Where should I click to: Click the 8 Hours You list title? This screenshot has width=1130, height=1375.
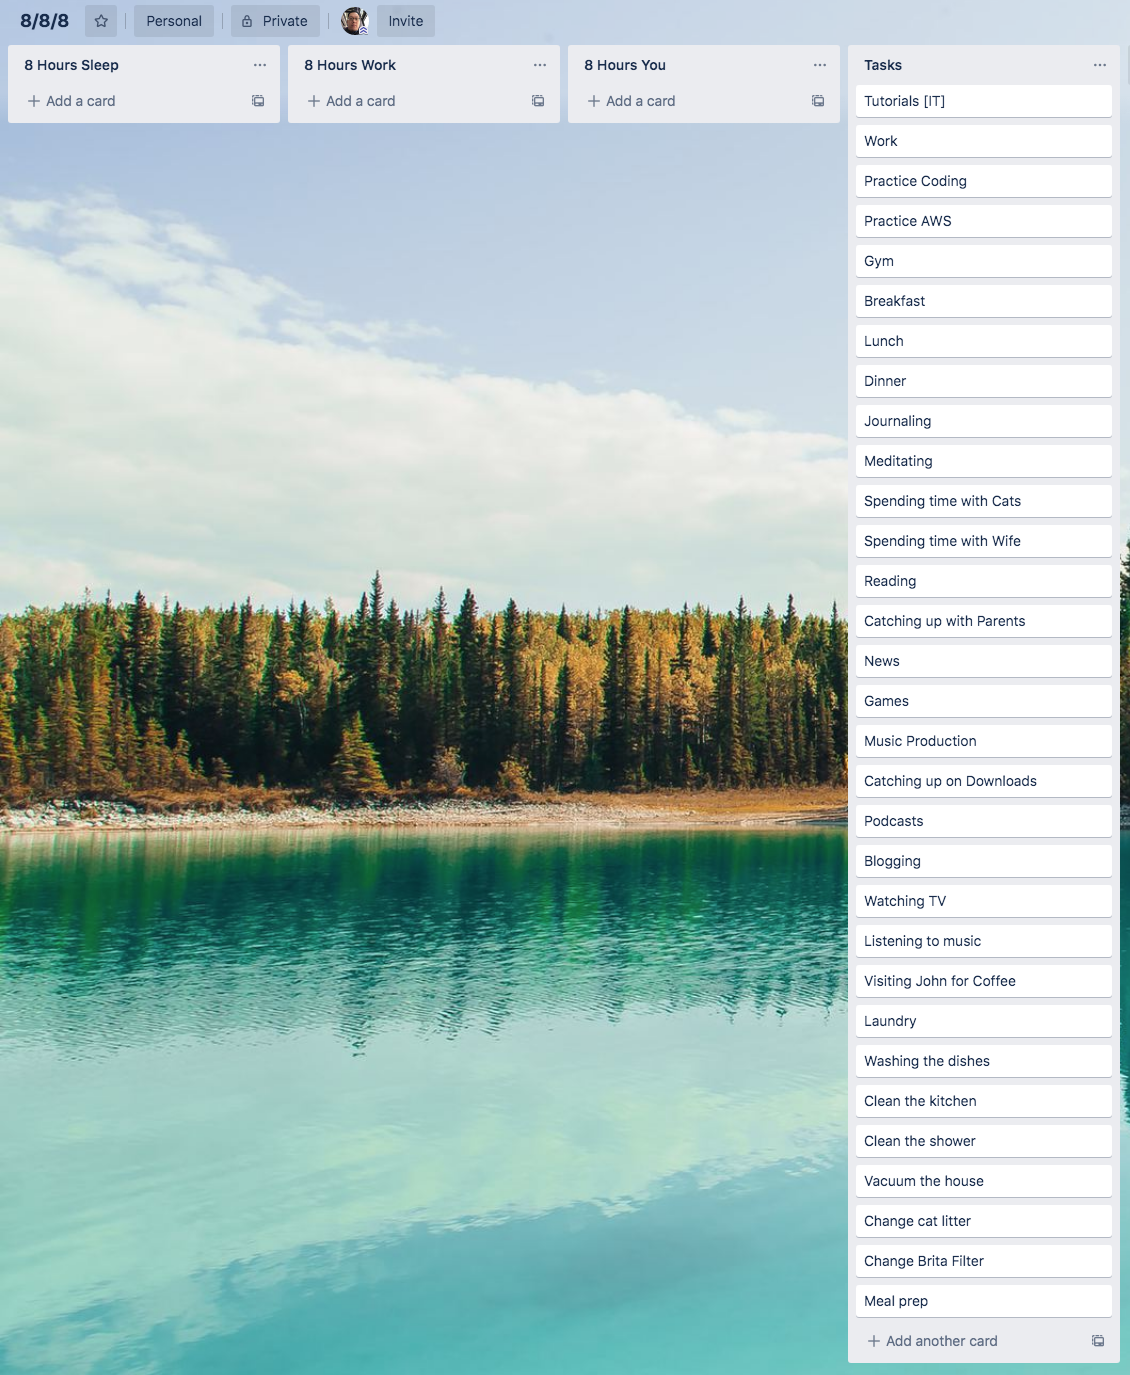625,65
